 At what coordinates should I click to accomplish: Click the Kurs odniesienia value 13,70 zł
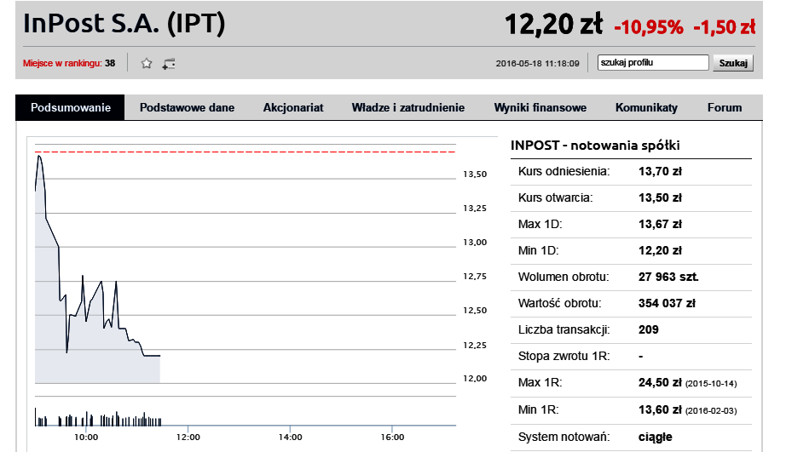660,171
